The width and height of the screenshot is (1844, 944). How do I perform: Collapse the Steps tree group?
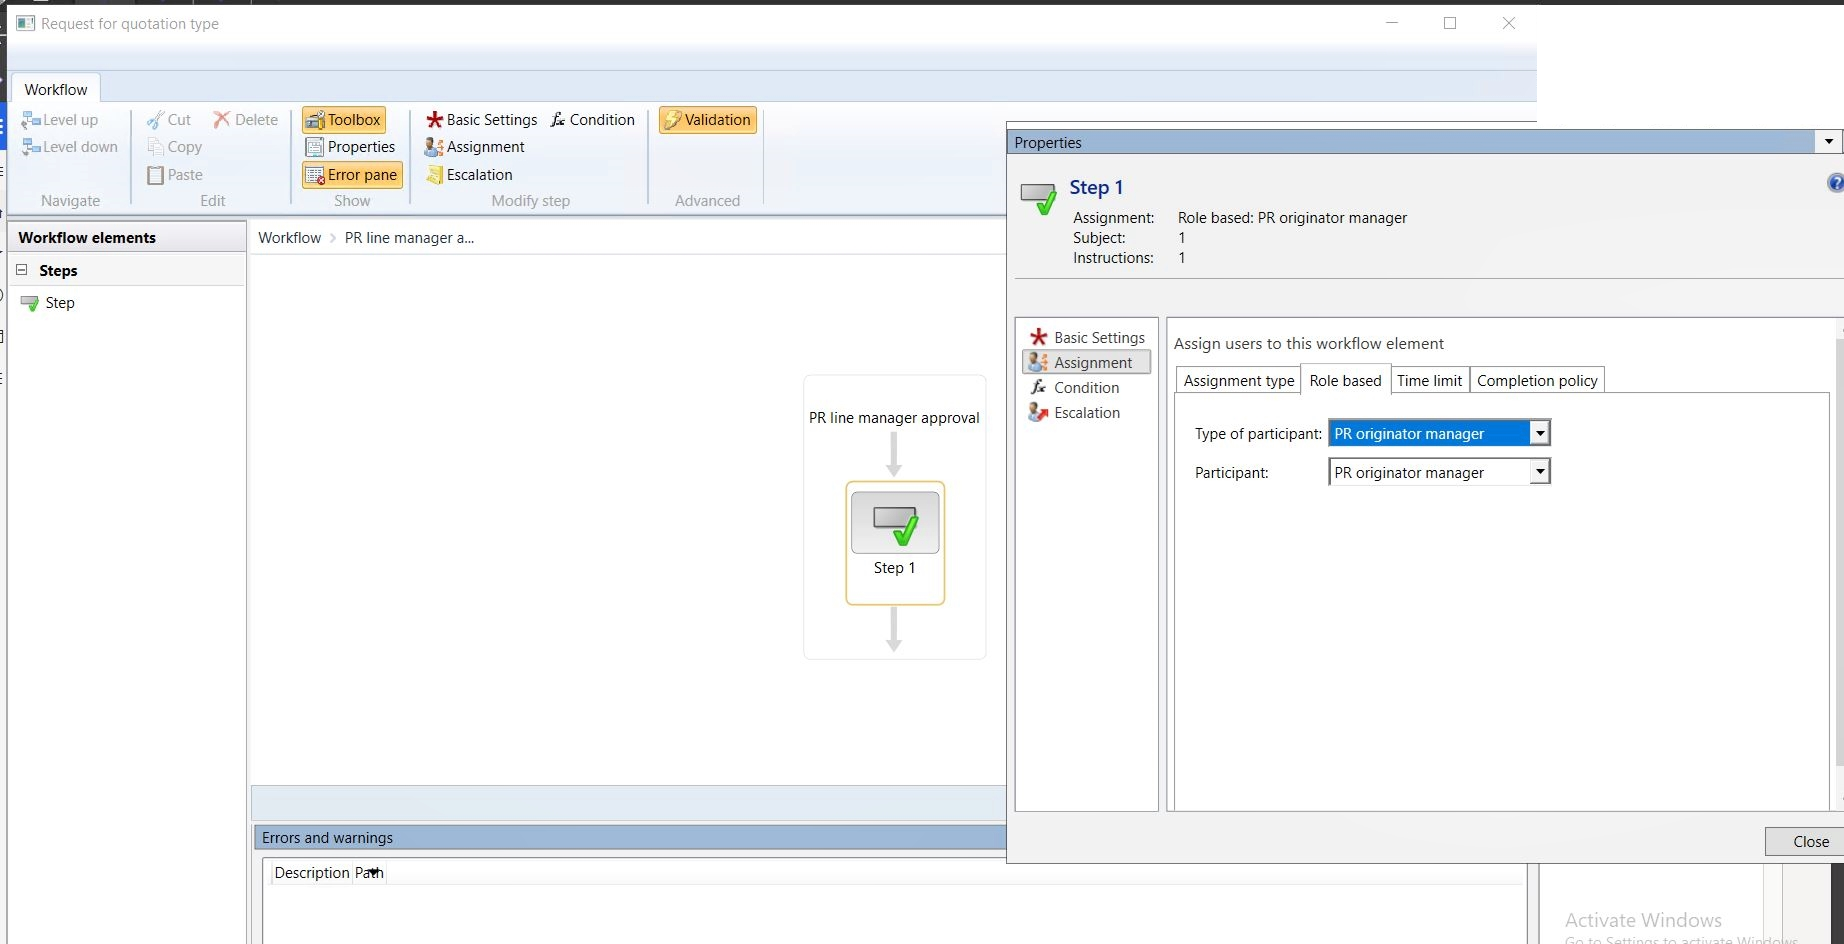(22, 270)
